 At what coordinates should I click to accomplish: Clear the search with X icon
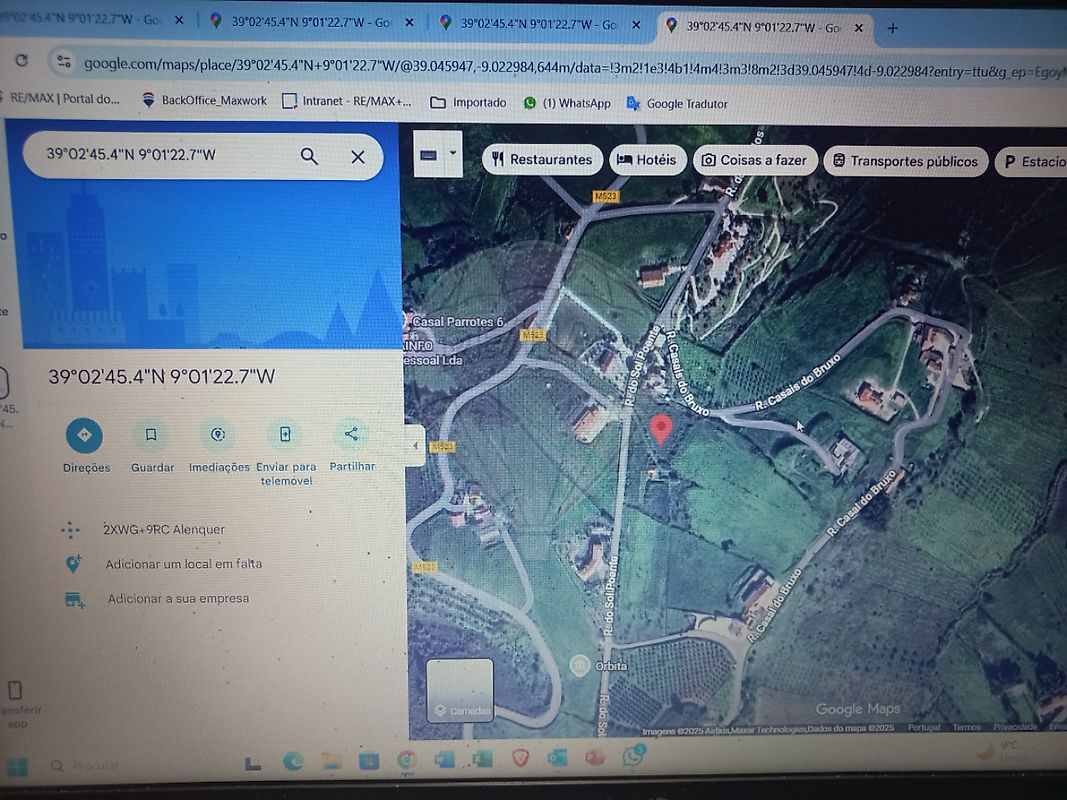pos(358,156)
